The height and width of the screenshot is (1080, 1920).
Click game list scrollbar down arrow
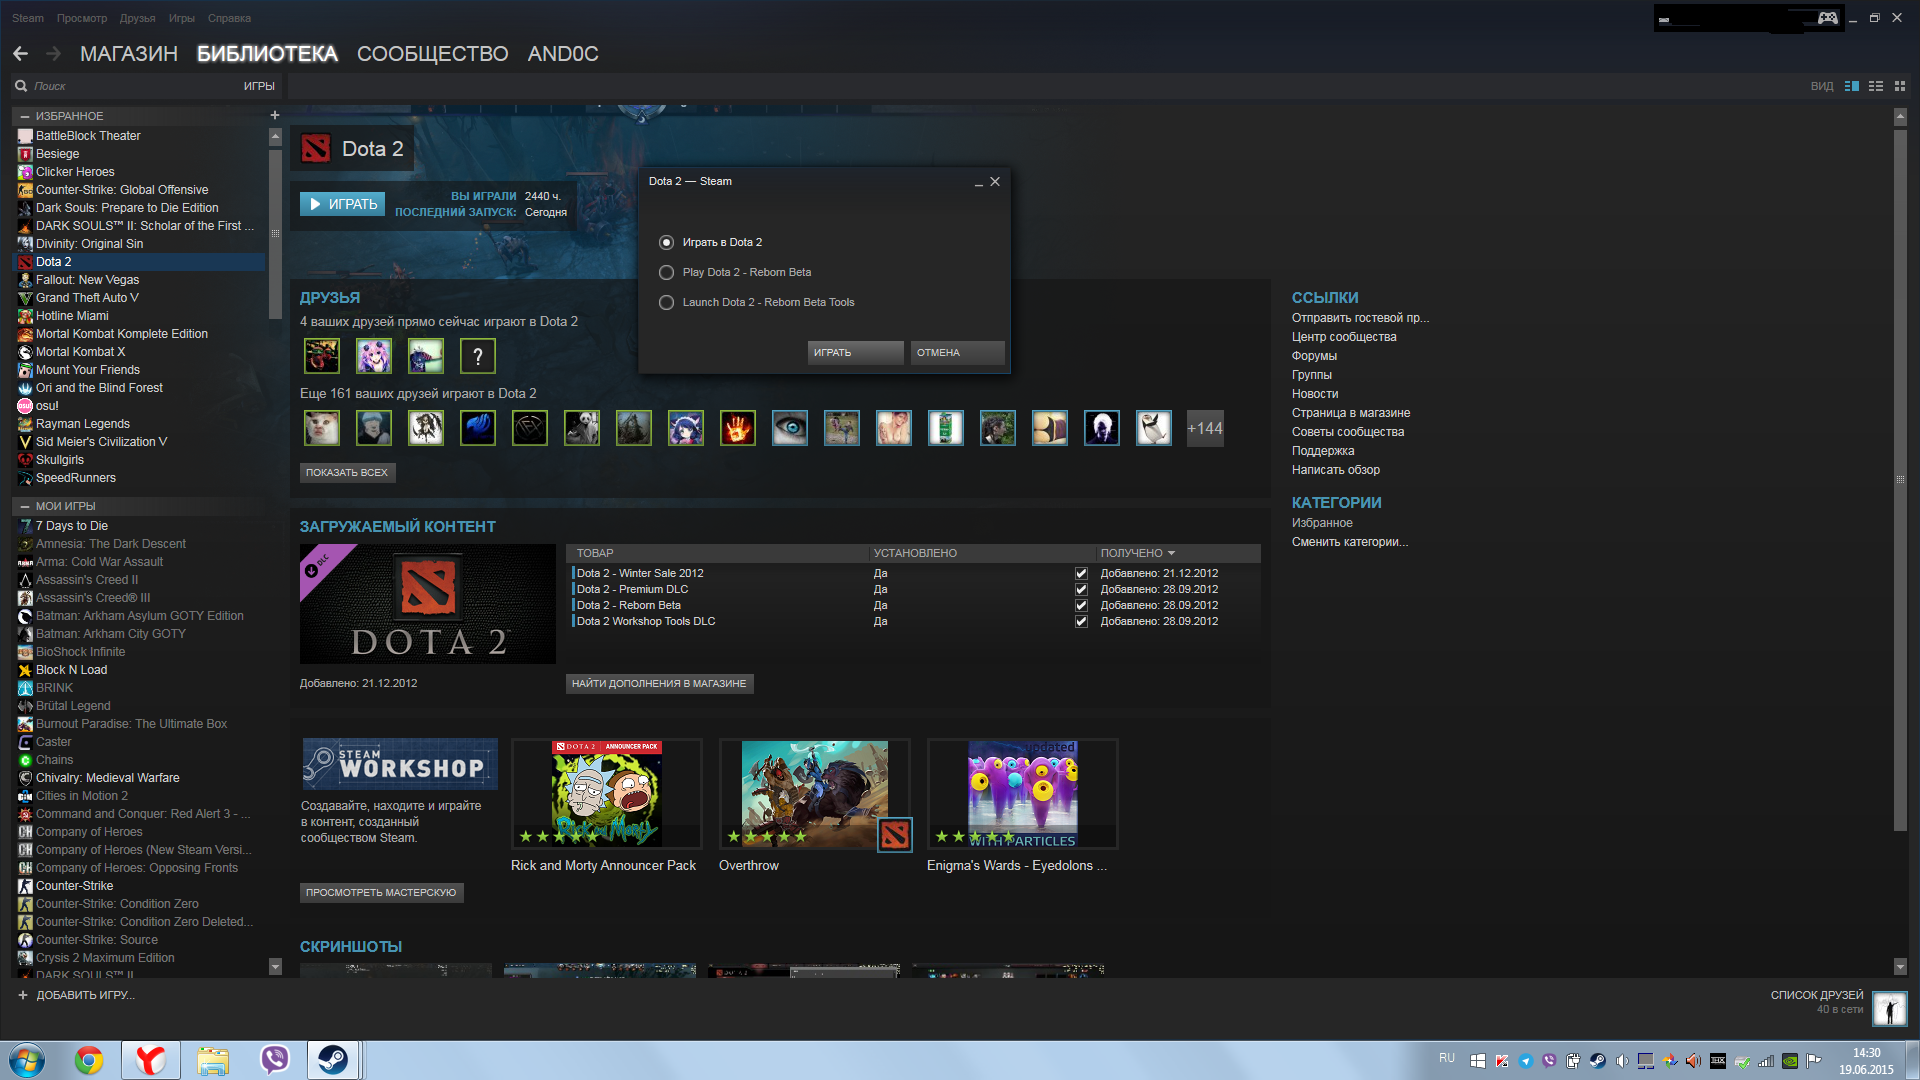tap(275, 966)
